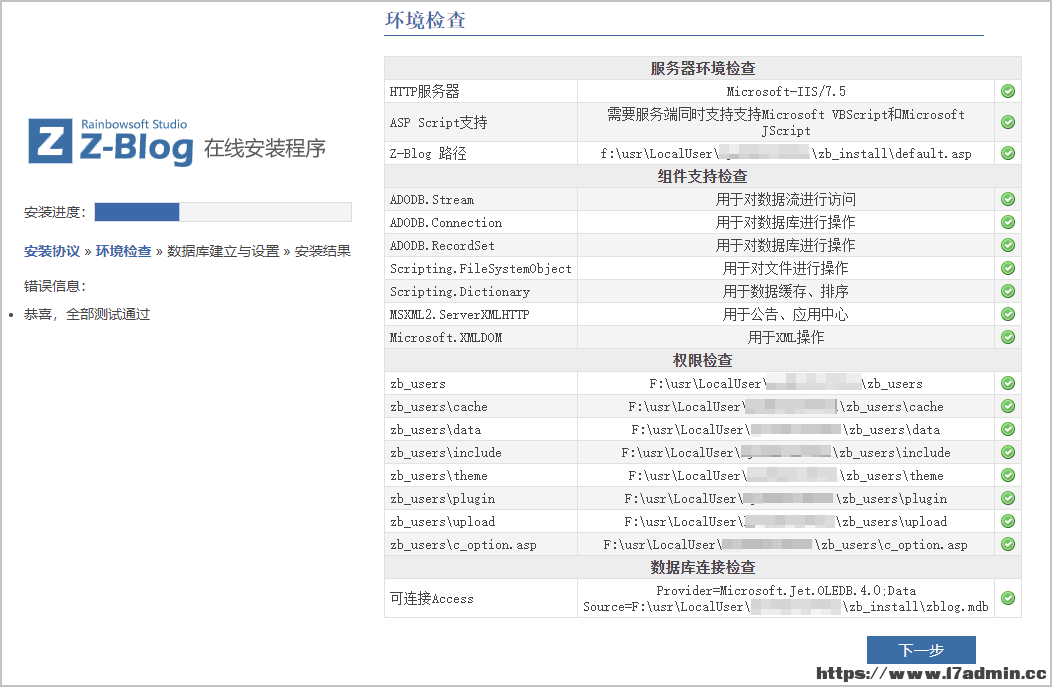
Task: Click the 组件支持检查 section header
Action: pyautogui.click(x=702, y=176)
